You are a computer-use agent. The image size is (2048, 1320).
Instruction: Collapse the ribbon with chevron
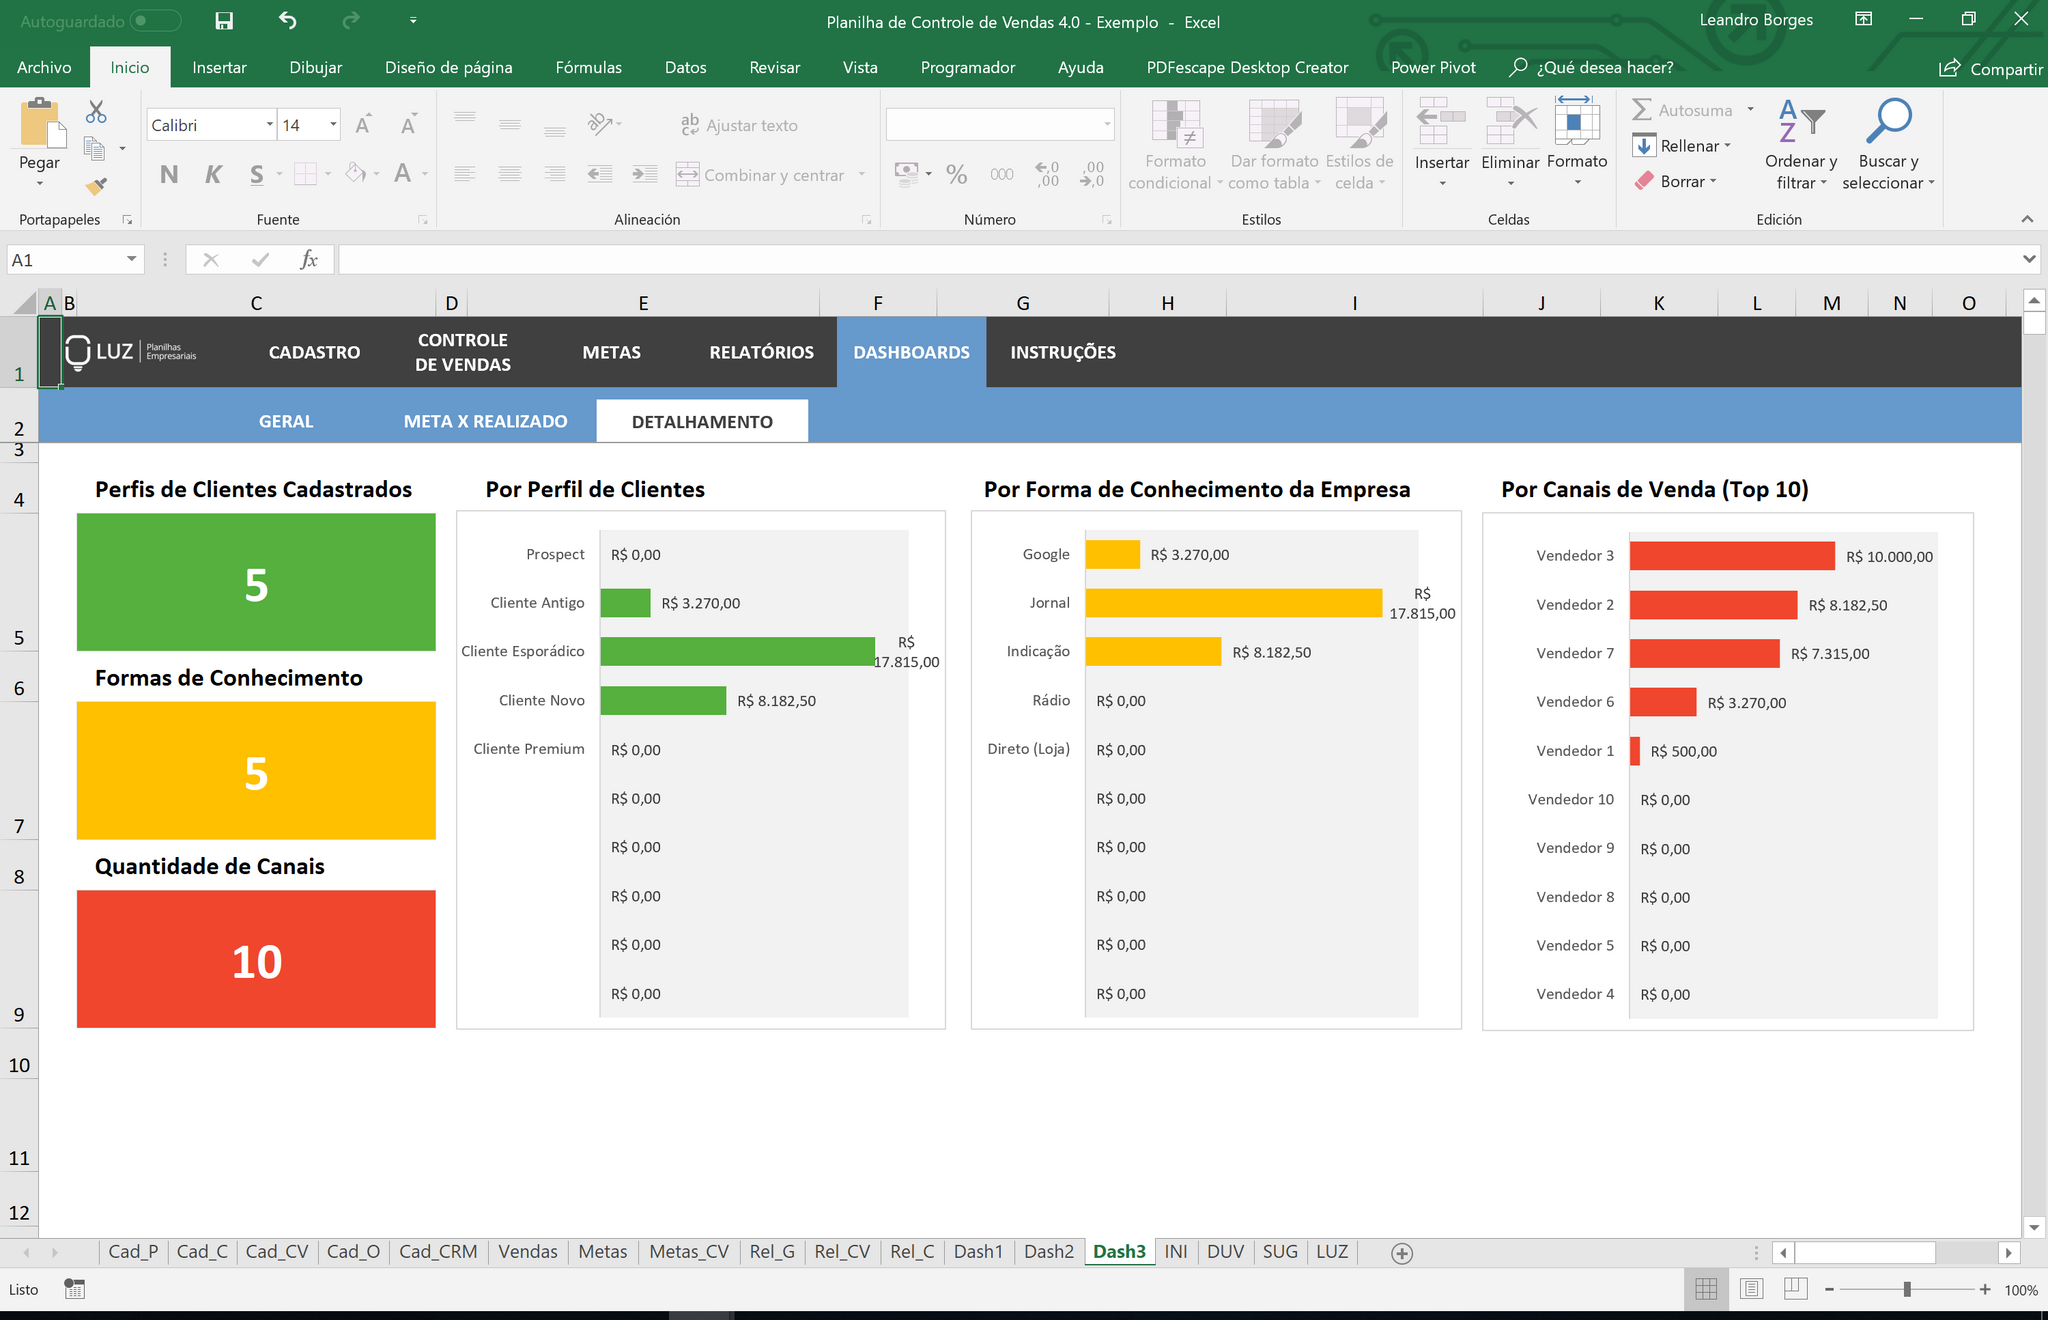click(2027, 219)
